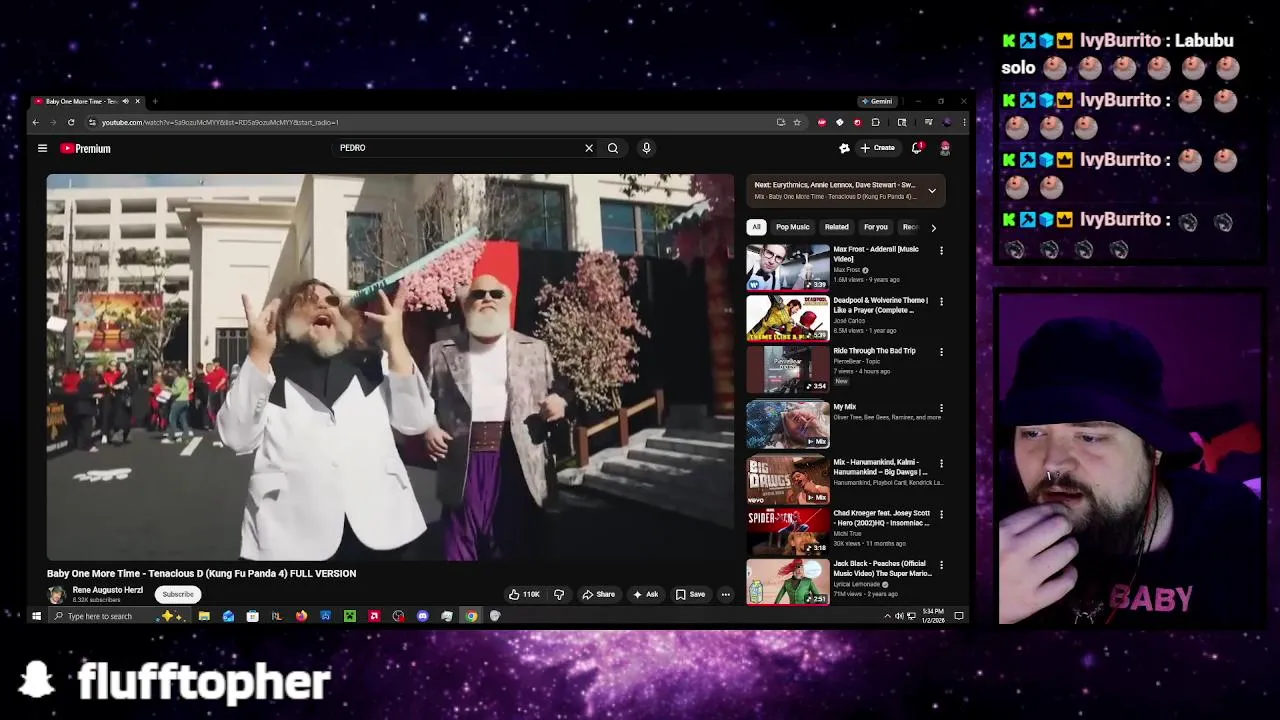Save the video to a playlist

(x=690, y=594)
